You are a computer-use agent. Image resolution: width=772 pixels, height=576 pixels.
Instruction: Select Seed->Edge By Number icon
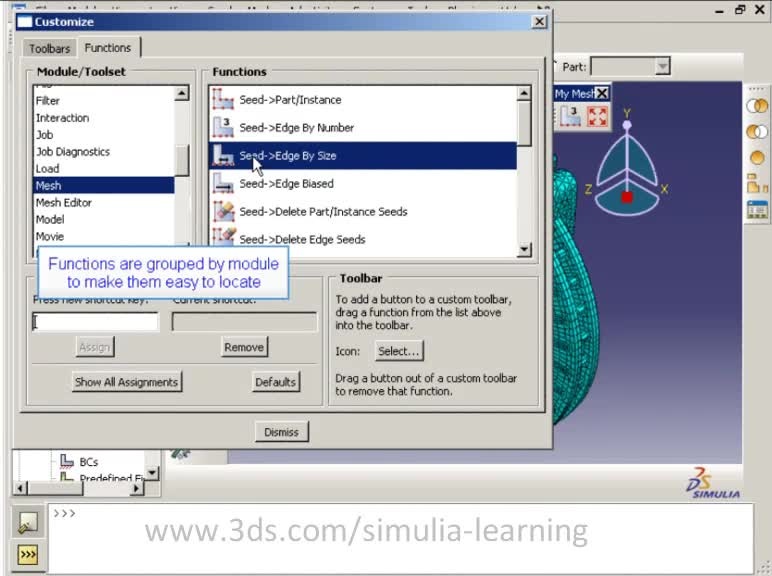(223, 128)
